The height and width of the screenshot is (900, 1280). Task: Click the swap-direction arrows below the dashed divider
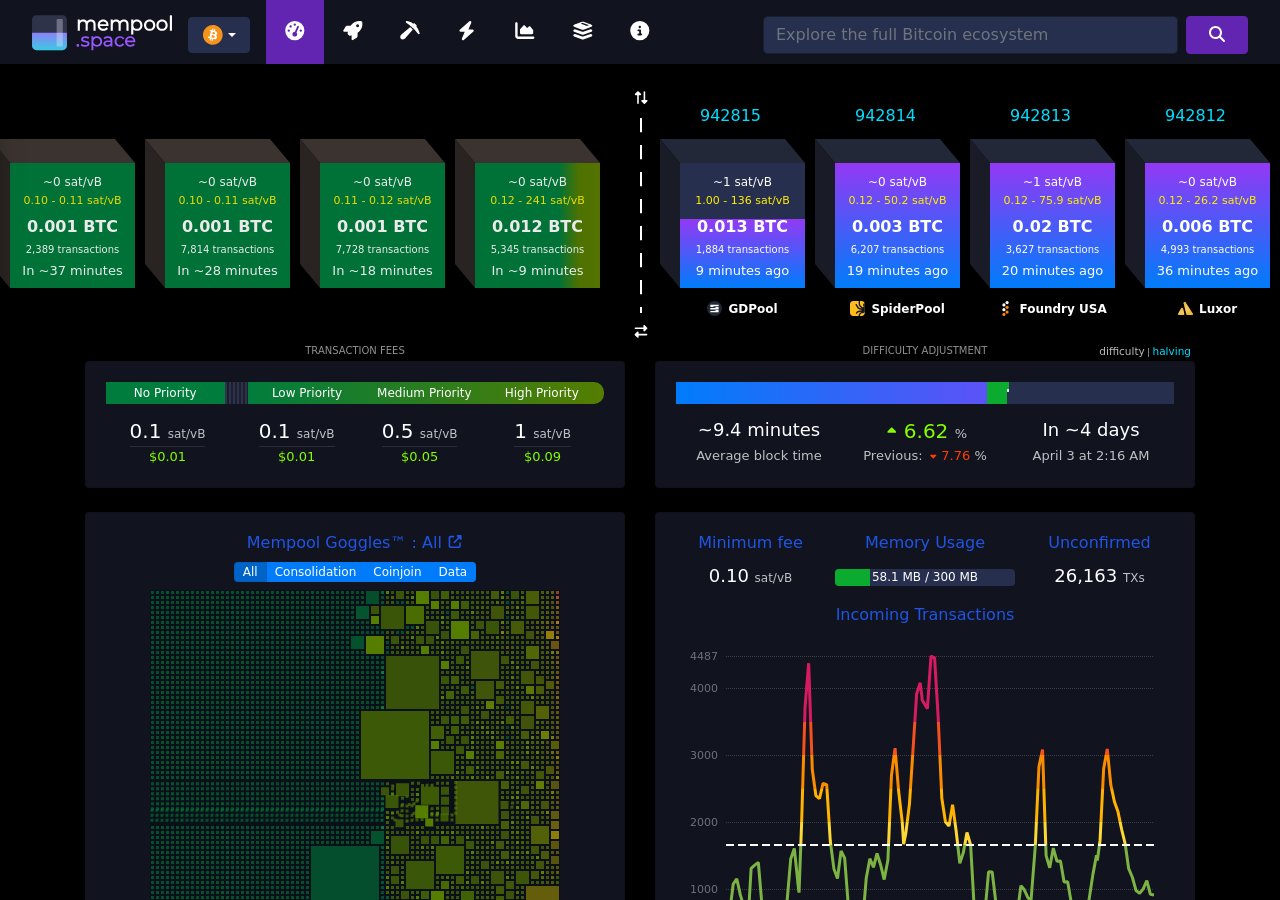pos(641,331)
